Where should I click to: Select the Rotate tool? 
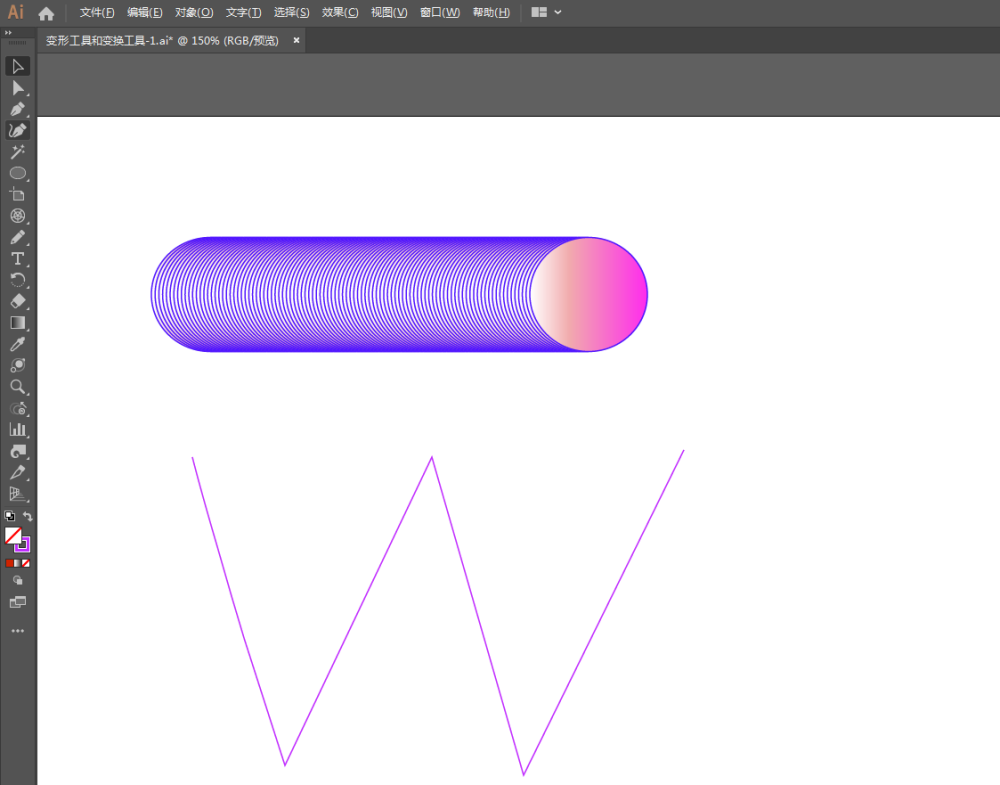point(18,280)
